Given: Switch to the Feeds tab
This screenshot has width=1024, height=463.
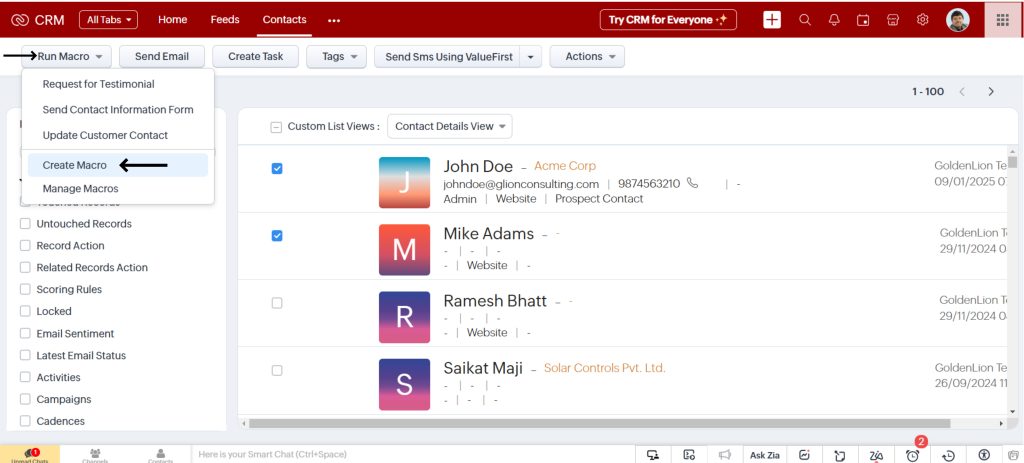Looking at the screenshot, I should point(225,20).
